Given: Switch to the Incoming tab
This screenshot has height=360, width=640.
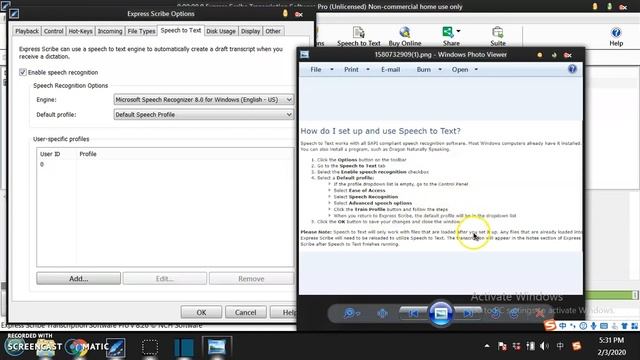Looking at the screenshot, I should coord(110,31).
